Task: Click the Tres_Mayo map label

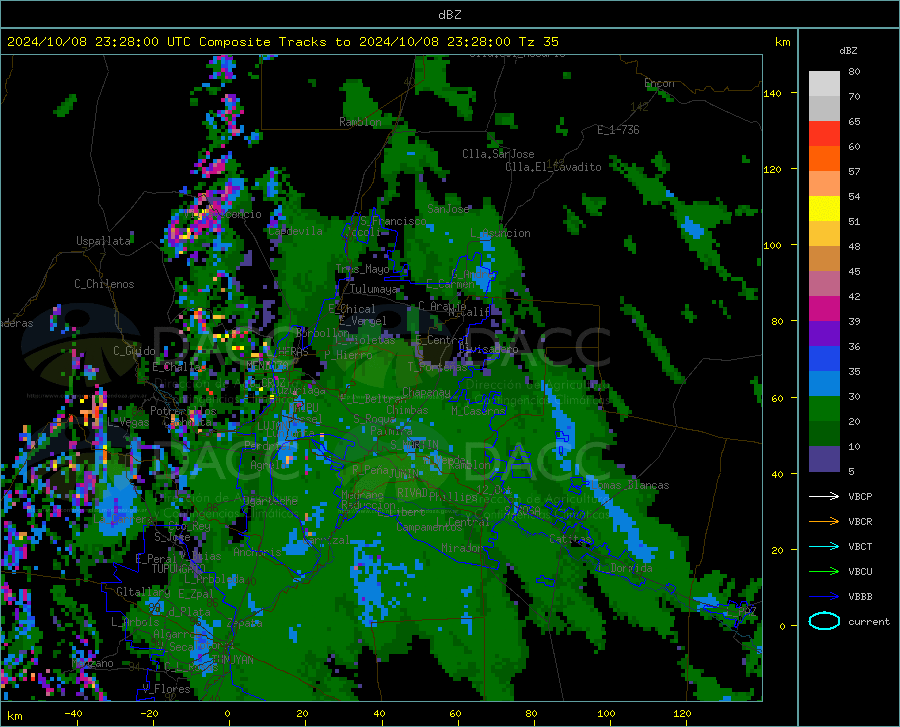Action: click(x=362, y=269)
